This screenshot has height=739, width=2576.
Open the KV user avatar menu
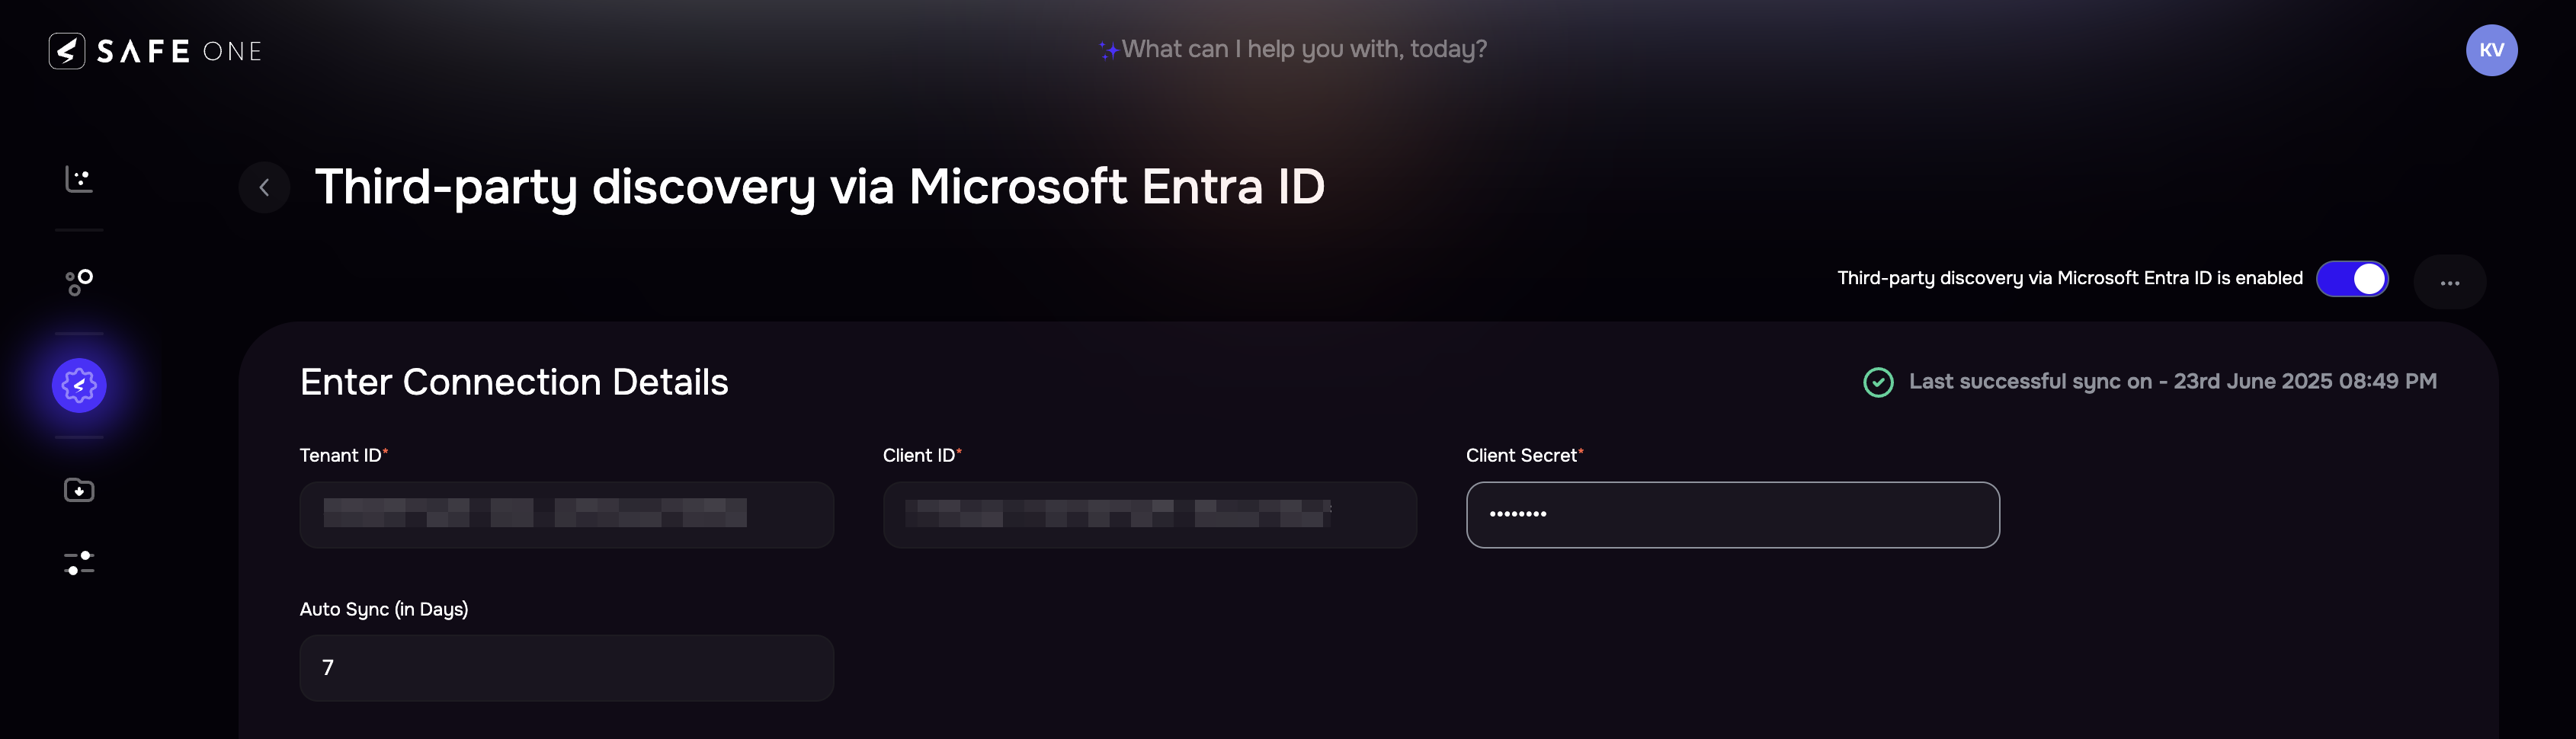click(2491, 50)
